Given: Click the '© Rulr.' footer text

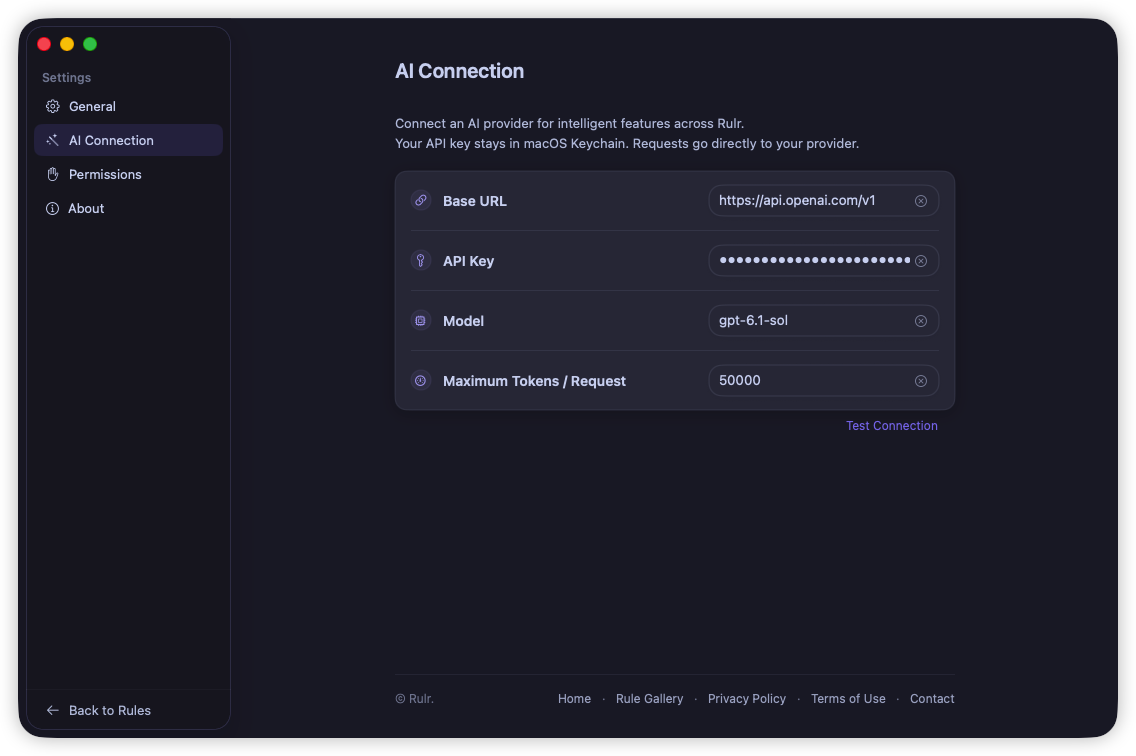Looking at the screenshot, I should pyautogui.click(x=414, y=699).
